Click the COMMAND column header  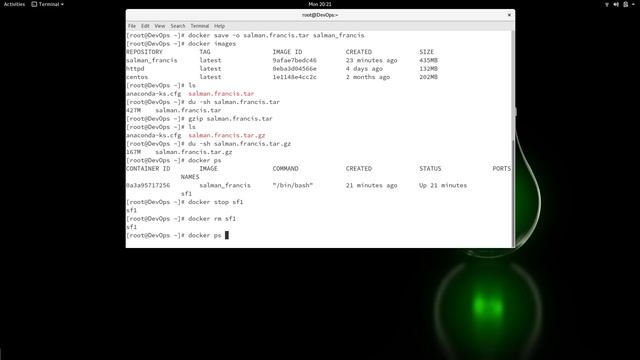285,169
